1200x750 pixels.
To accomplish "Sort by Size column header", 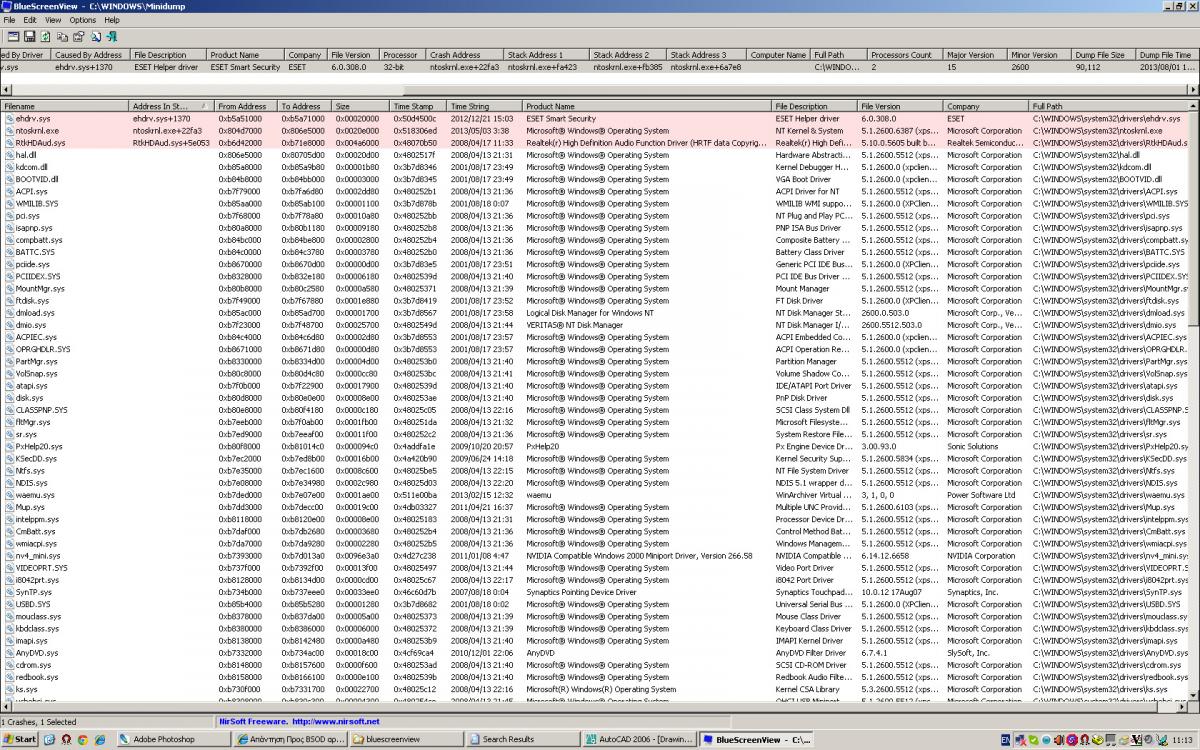I will [360, 105].
